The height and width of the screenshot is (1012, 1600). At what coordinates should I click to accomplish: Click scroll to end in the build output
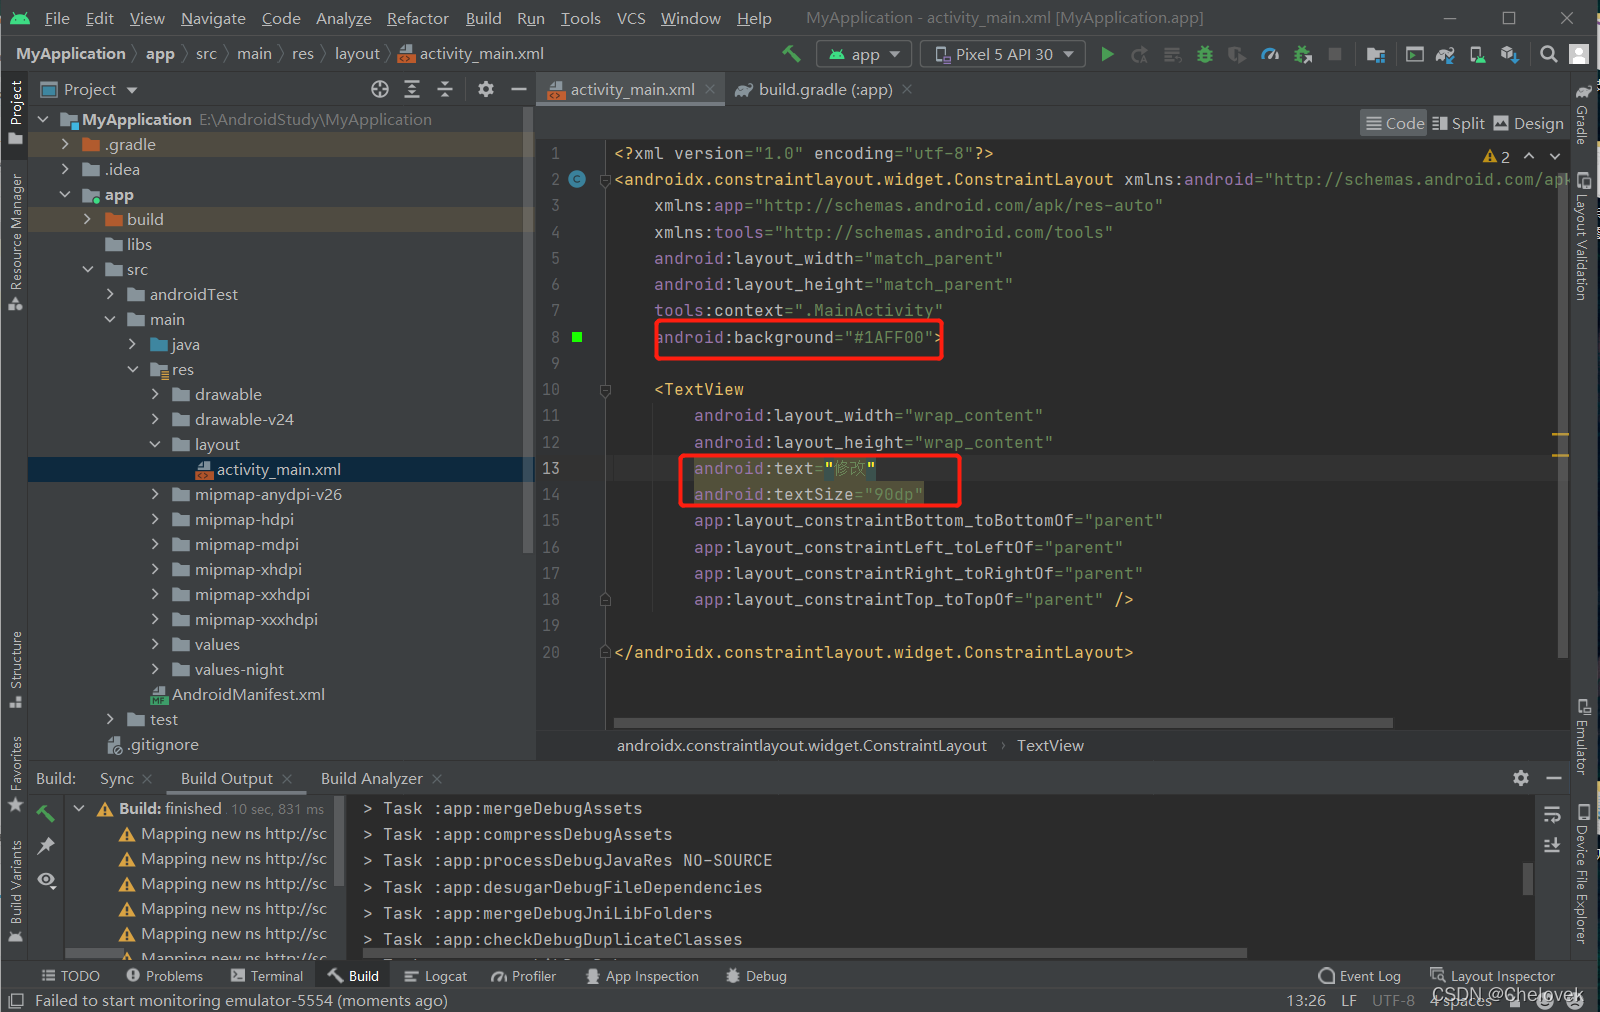click(1552, 845)
